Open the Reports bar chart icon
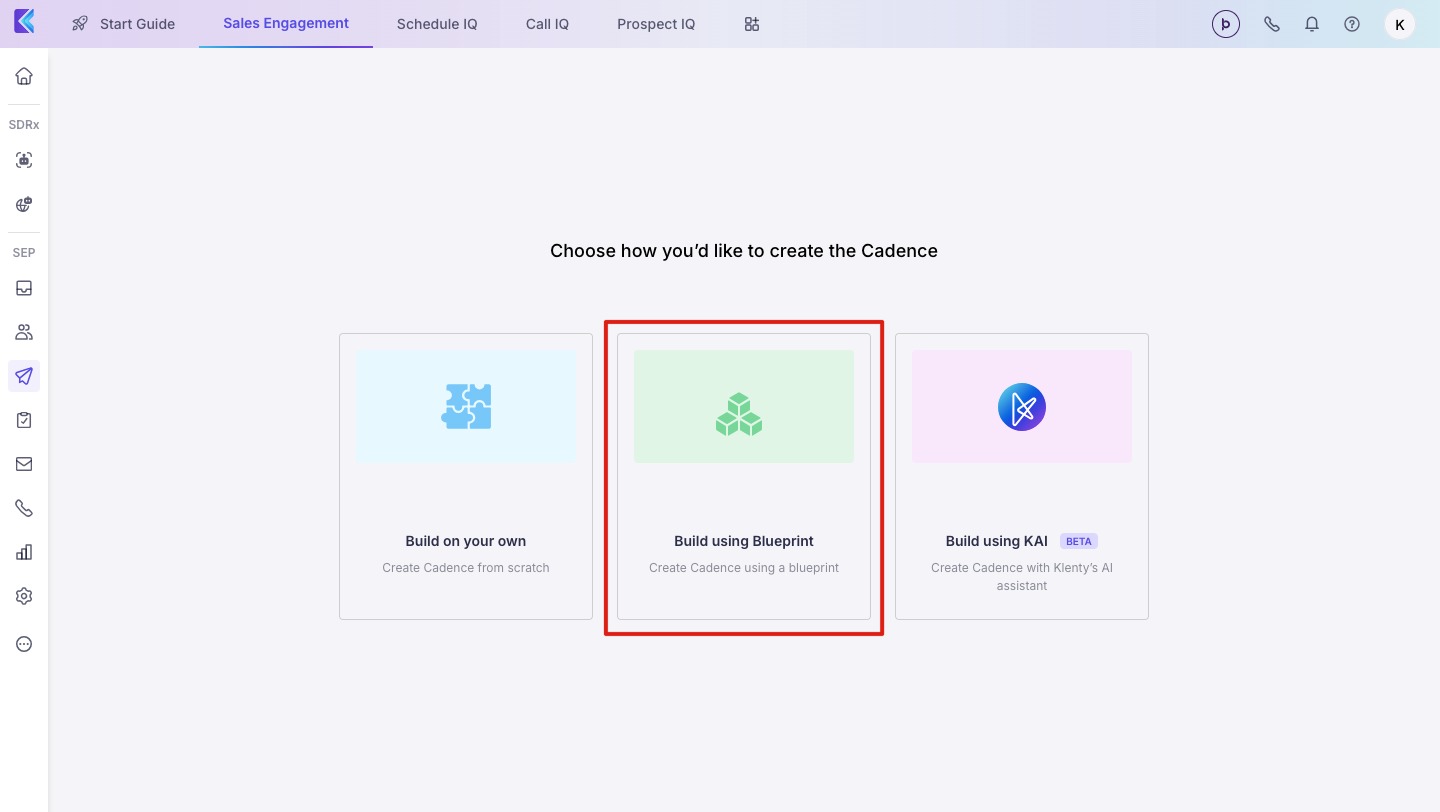 24,552
